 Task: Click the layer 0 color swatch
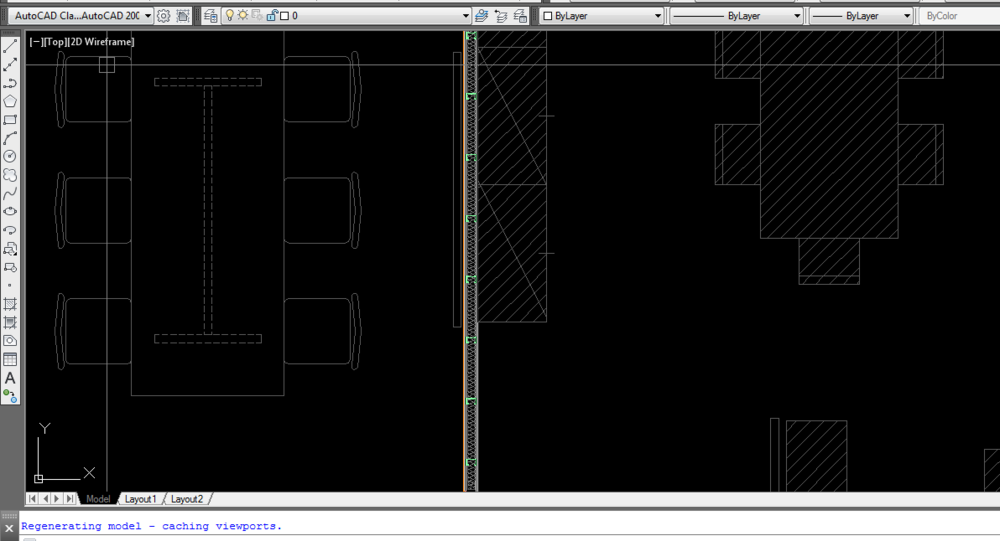pyautogui.click(x=284, y=16)
